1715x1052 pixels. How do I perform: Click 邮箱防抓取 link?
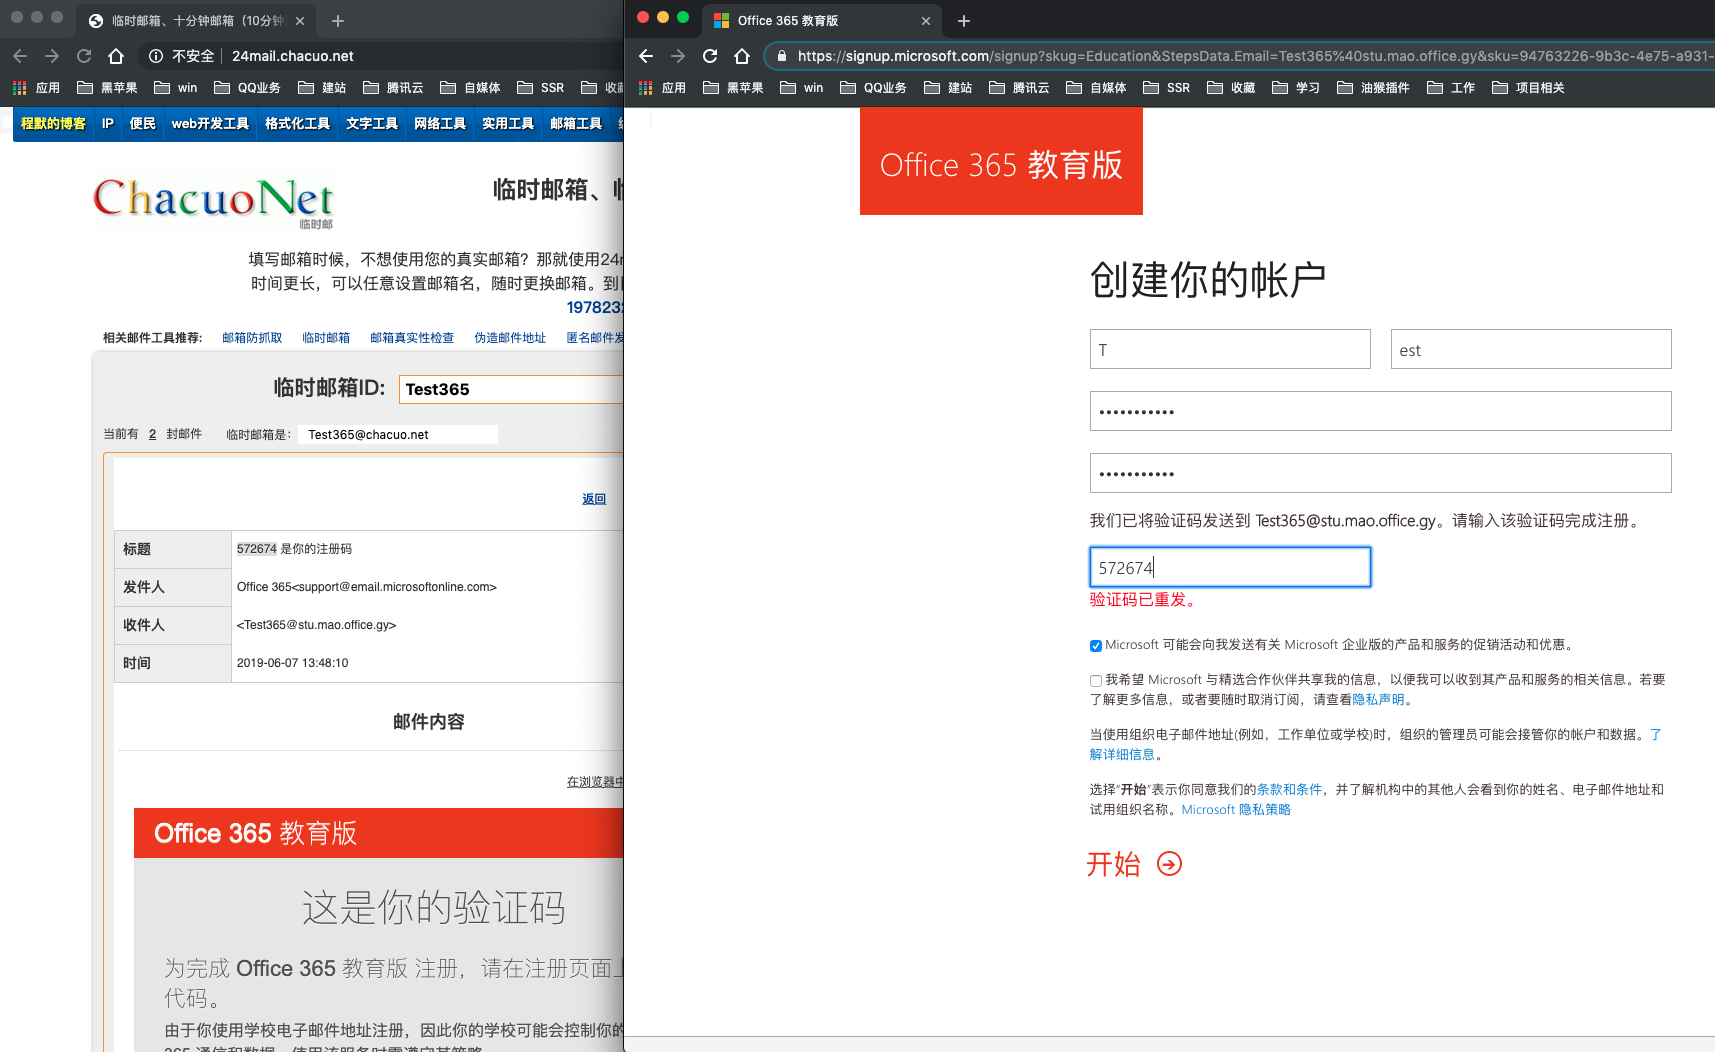[x=252, y=338]
